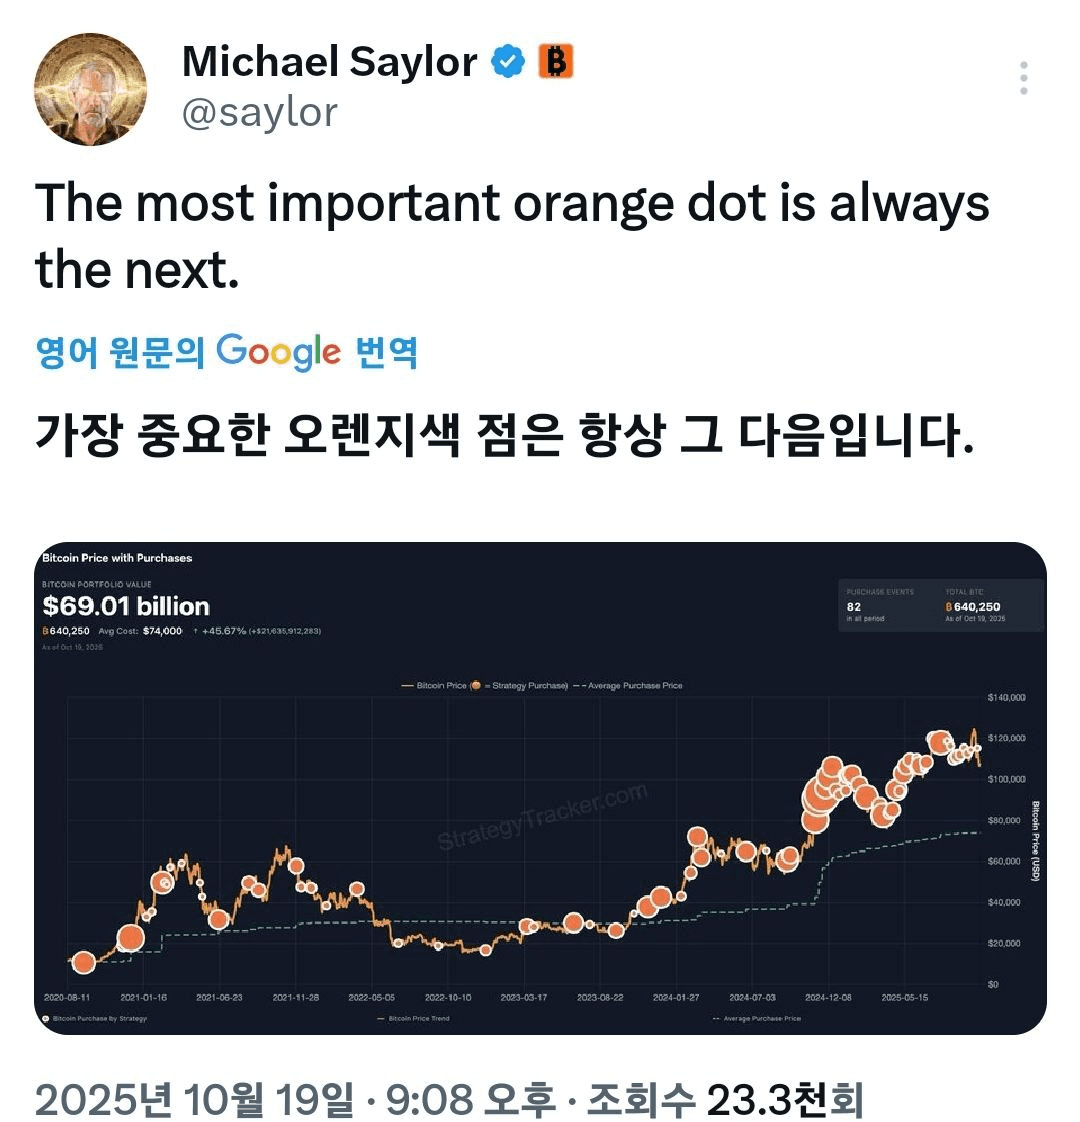The width and height of the screenshot is (1080, 1122).
Task: Click the Bitcoin Purchase by Strategy legend icon
Action: tap(47, 1018)
